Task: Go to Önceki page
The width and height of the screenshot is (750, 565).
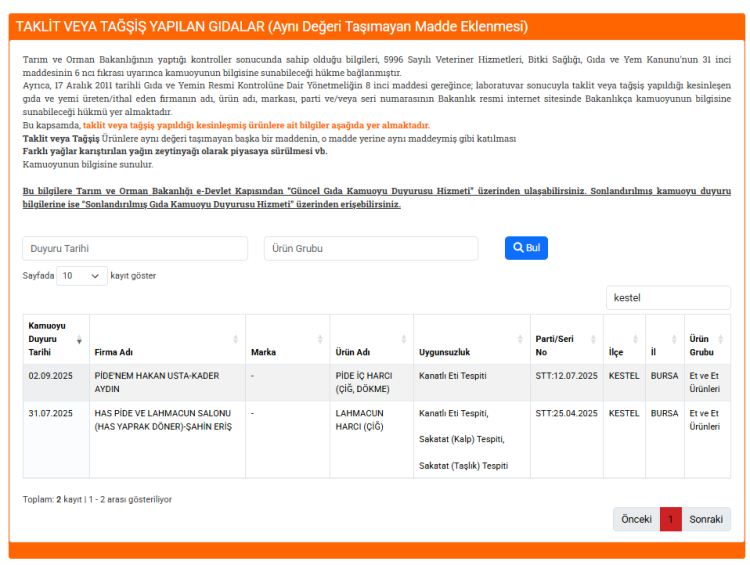Action: point(636,520)
